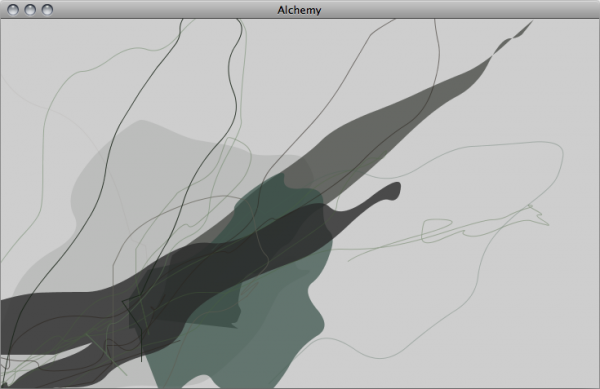Close the Alchemy window
Screen dimensions: 600x389
click(13, 10)
